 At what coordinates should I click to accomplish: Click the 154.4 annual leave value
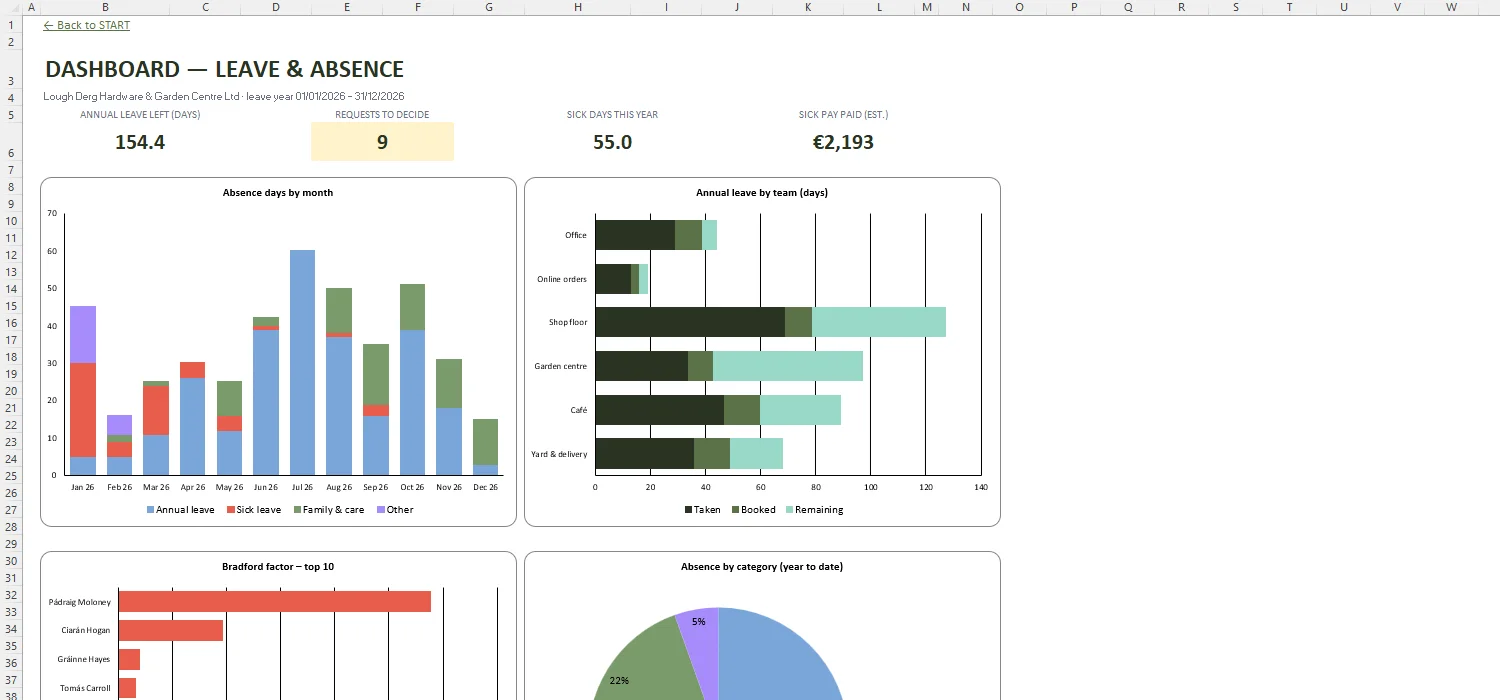pyautogui.click(x=140, y=142)
